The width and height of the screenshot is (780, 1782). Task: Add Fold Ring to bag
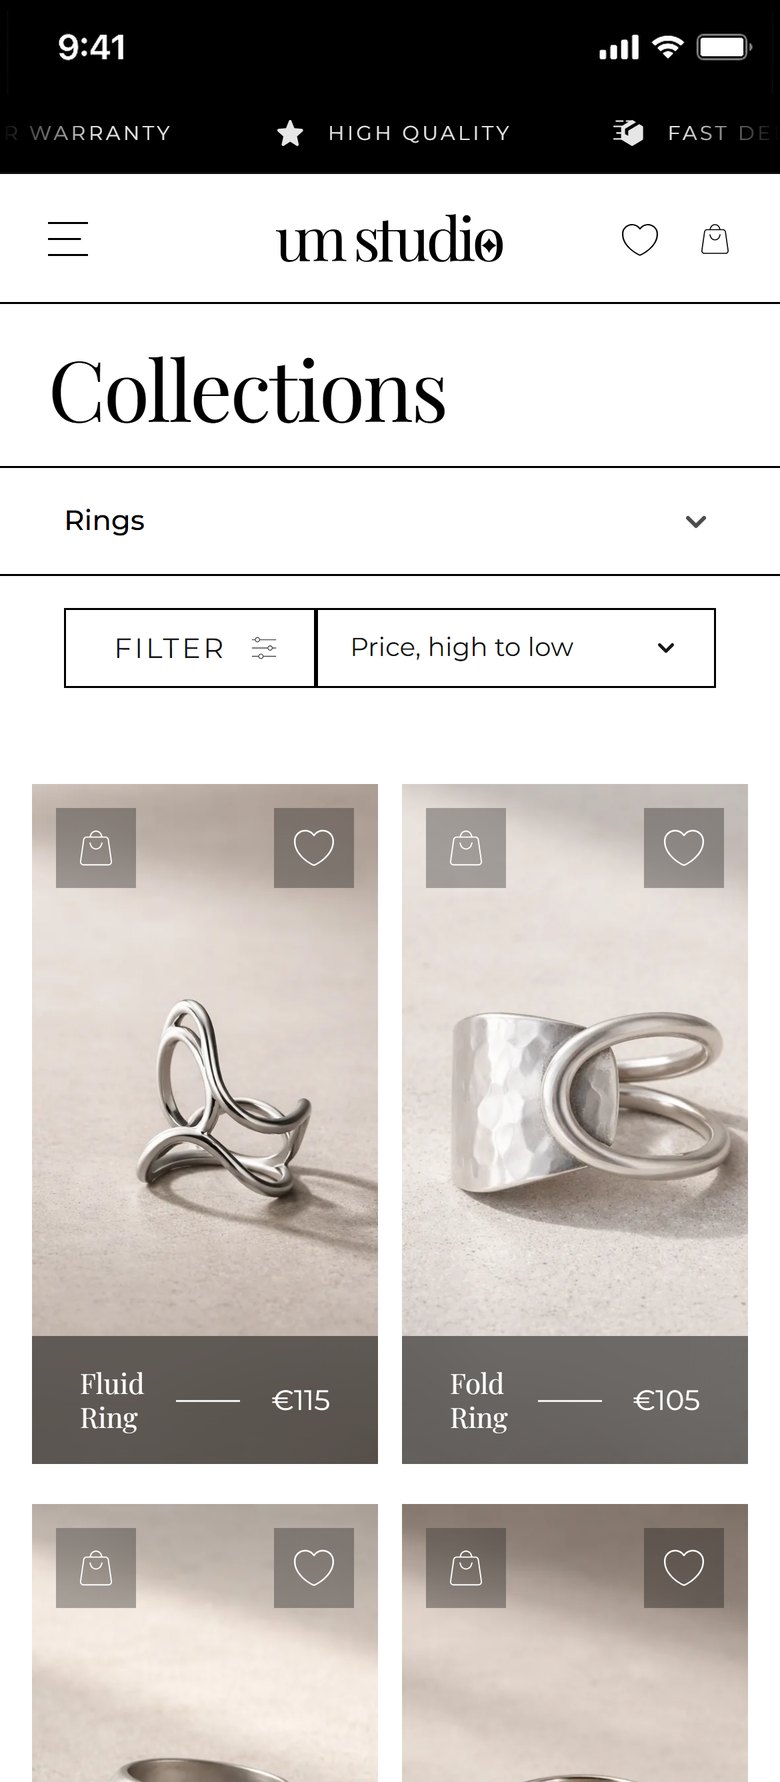[x=466, y=848]
